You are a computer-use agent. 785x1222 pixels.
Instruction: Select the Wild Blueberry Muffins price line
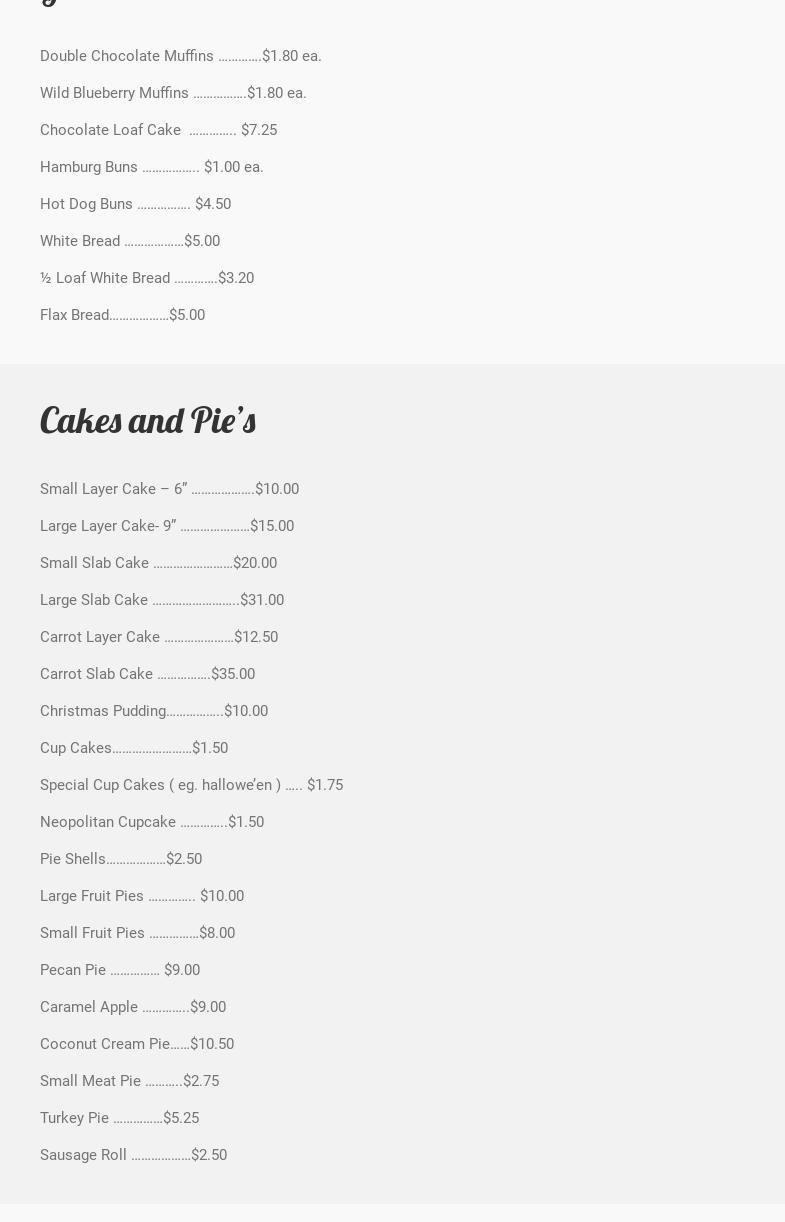pos(173,93)
